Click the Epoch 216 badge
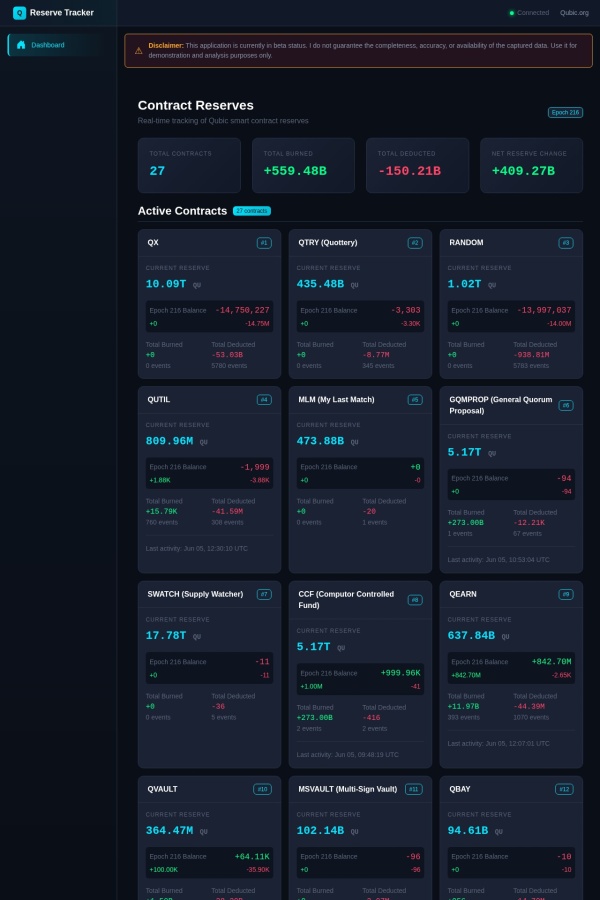The height and width of the screenshot is (900, 600). click(565, 112)
